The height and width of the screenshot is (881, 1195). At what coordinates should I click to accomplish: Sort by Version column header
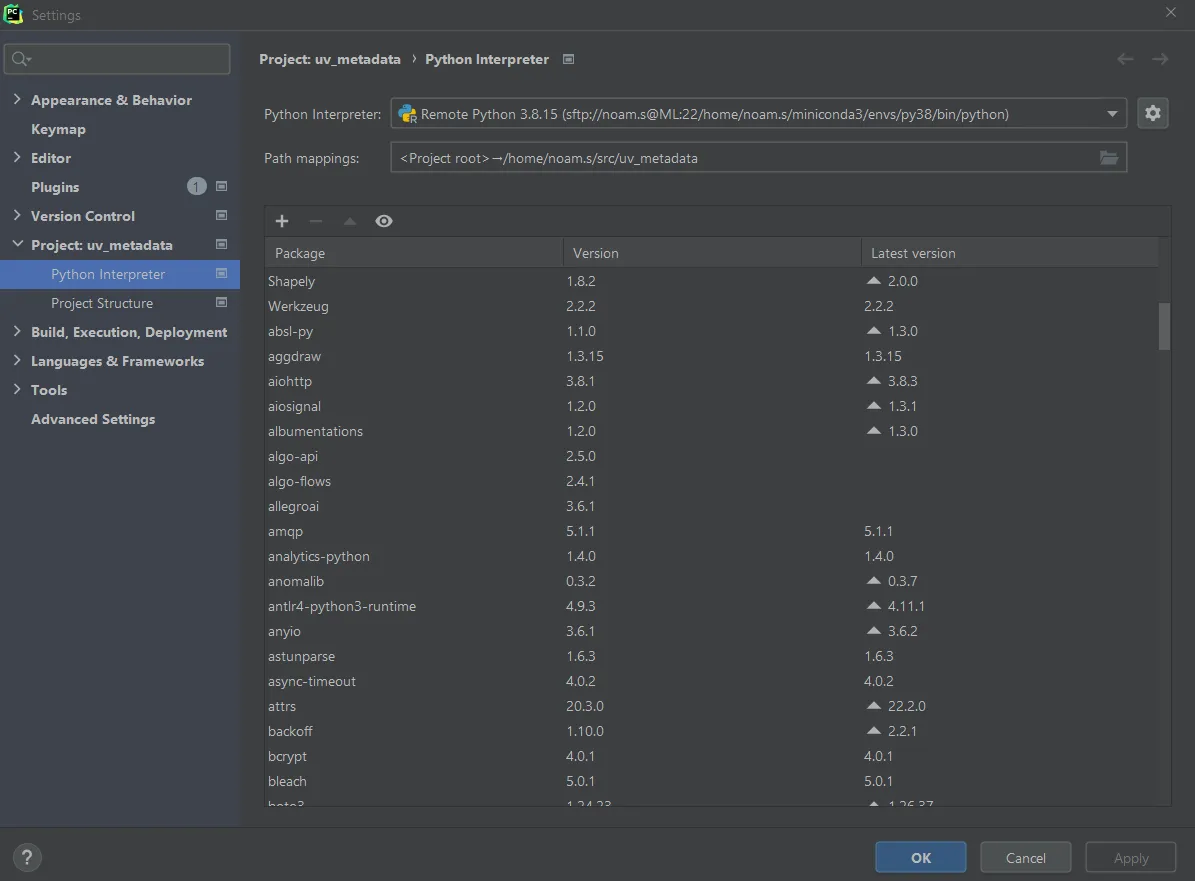tap(712, 252)
